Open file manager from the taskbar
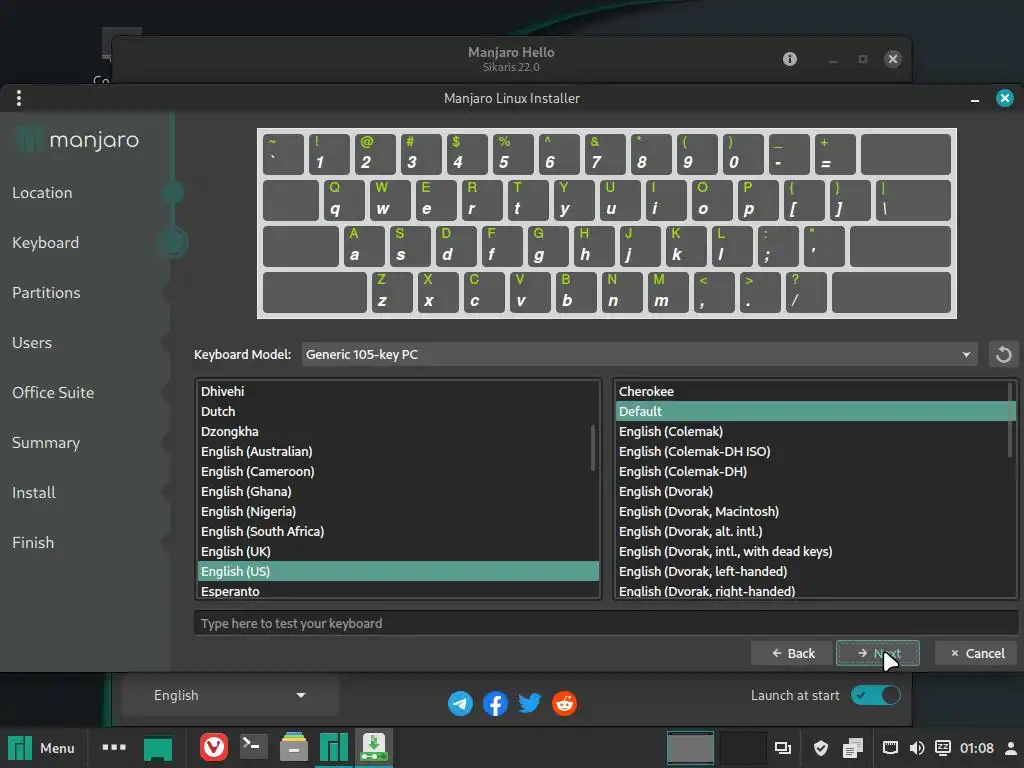1024x768 pixels. click(x=294, y=747)
